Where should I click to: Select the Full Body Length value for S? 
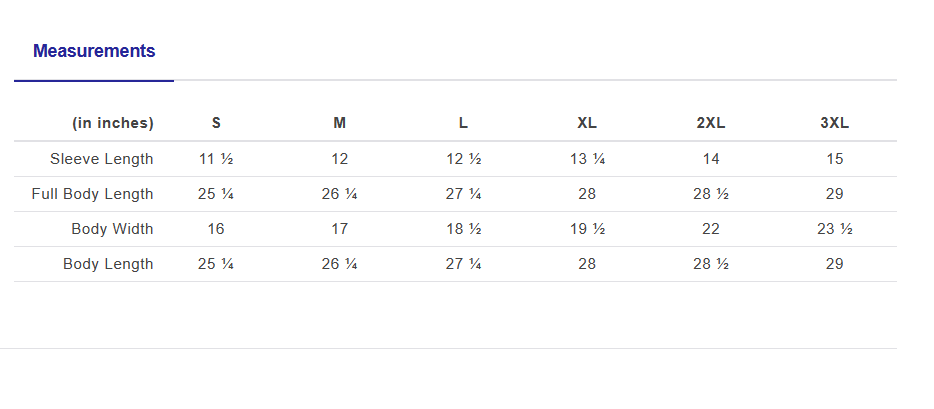point(216,194)
